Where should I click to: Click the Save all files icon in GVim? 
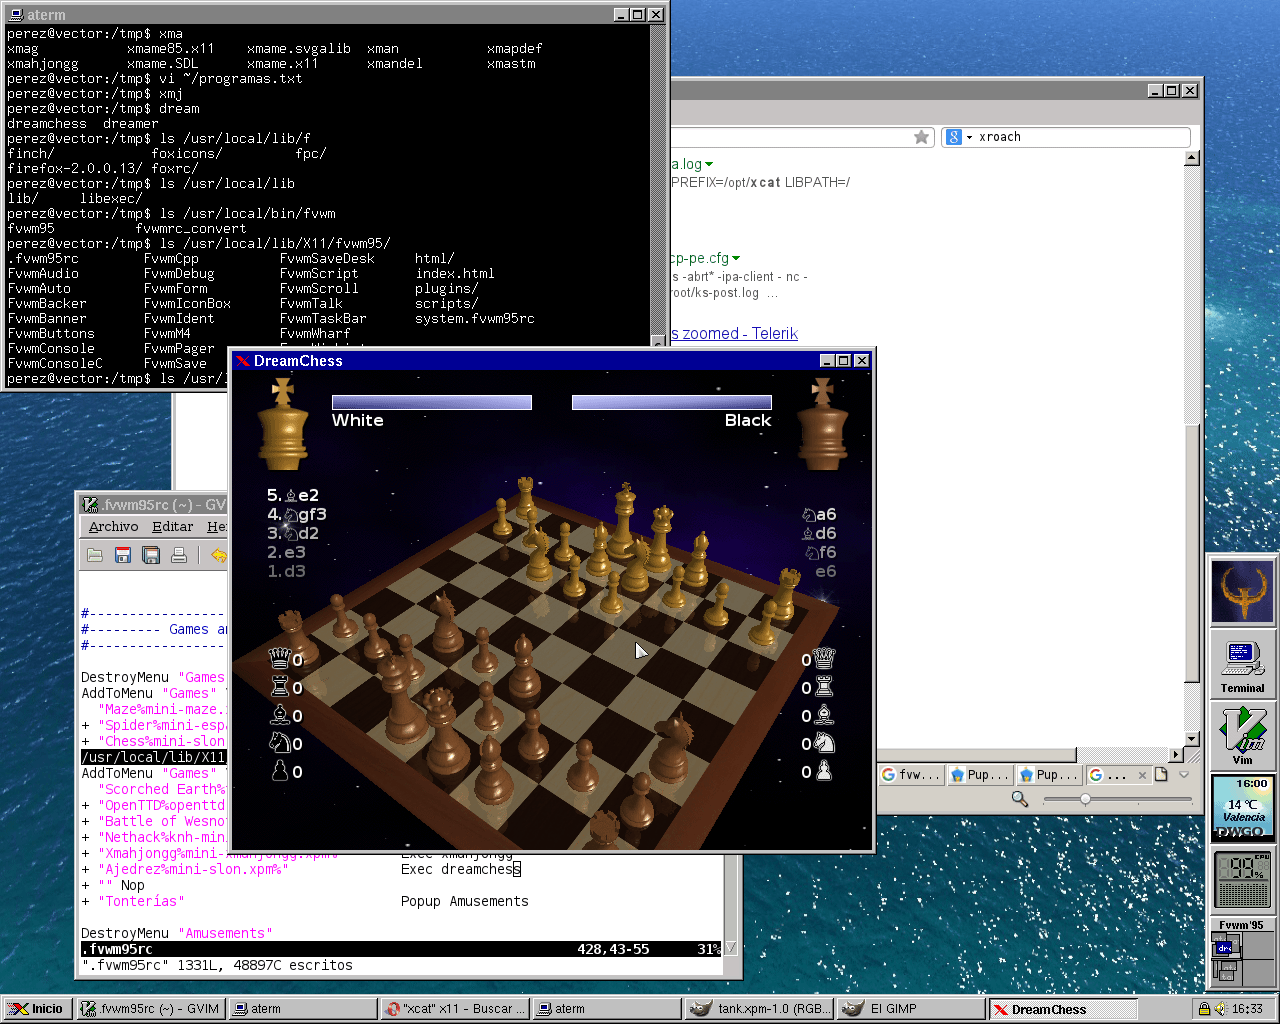(x=151, y=555)
